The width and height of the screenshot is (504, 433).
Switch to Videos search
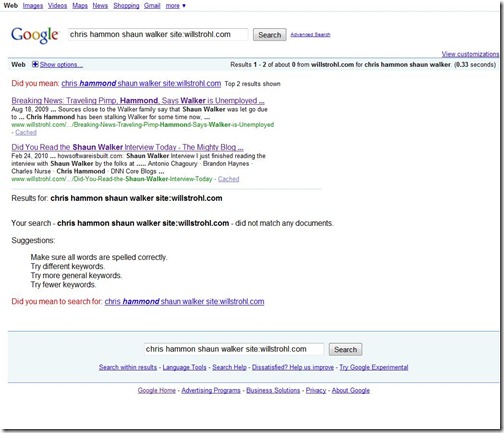pos(57,6)
